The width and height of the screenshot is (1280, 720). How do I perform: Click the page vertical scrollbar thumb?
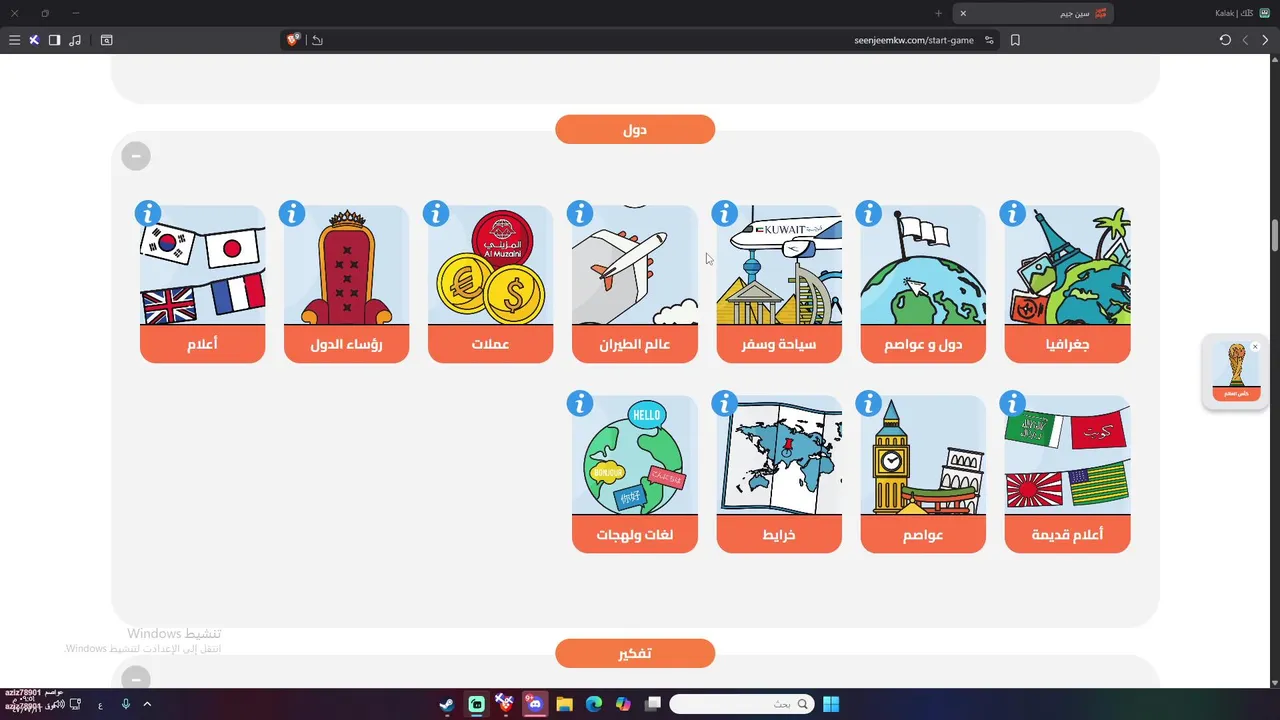point(1275,236)
